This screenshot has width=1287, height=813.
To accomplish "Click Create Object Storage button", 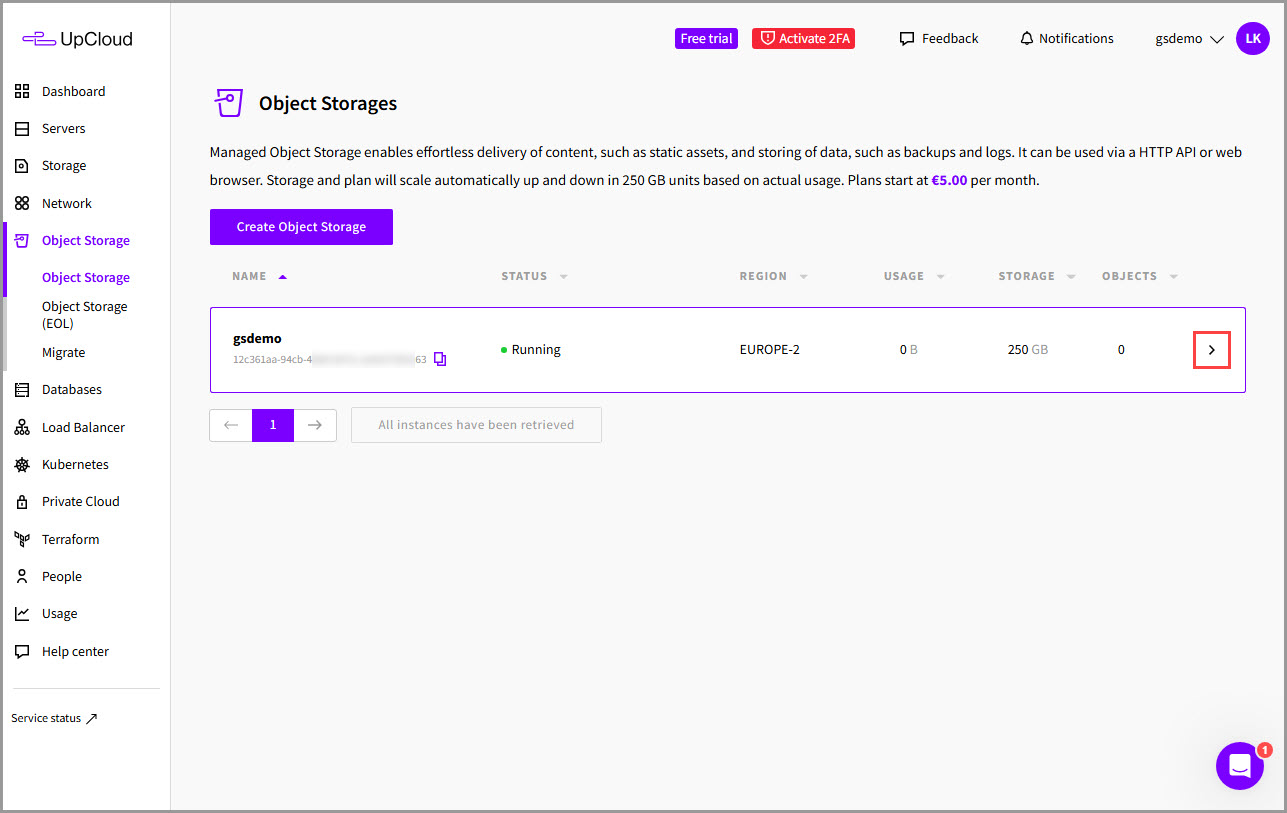I will click(301, 227).
